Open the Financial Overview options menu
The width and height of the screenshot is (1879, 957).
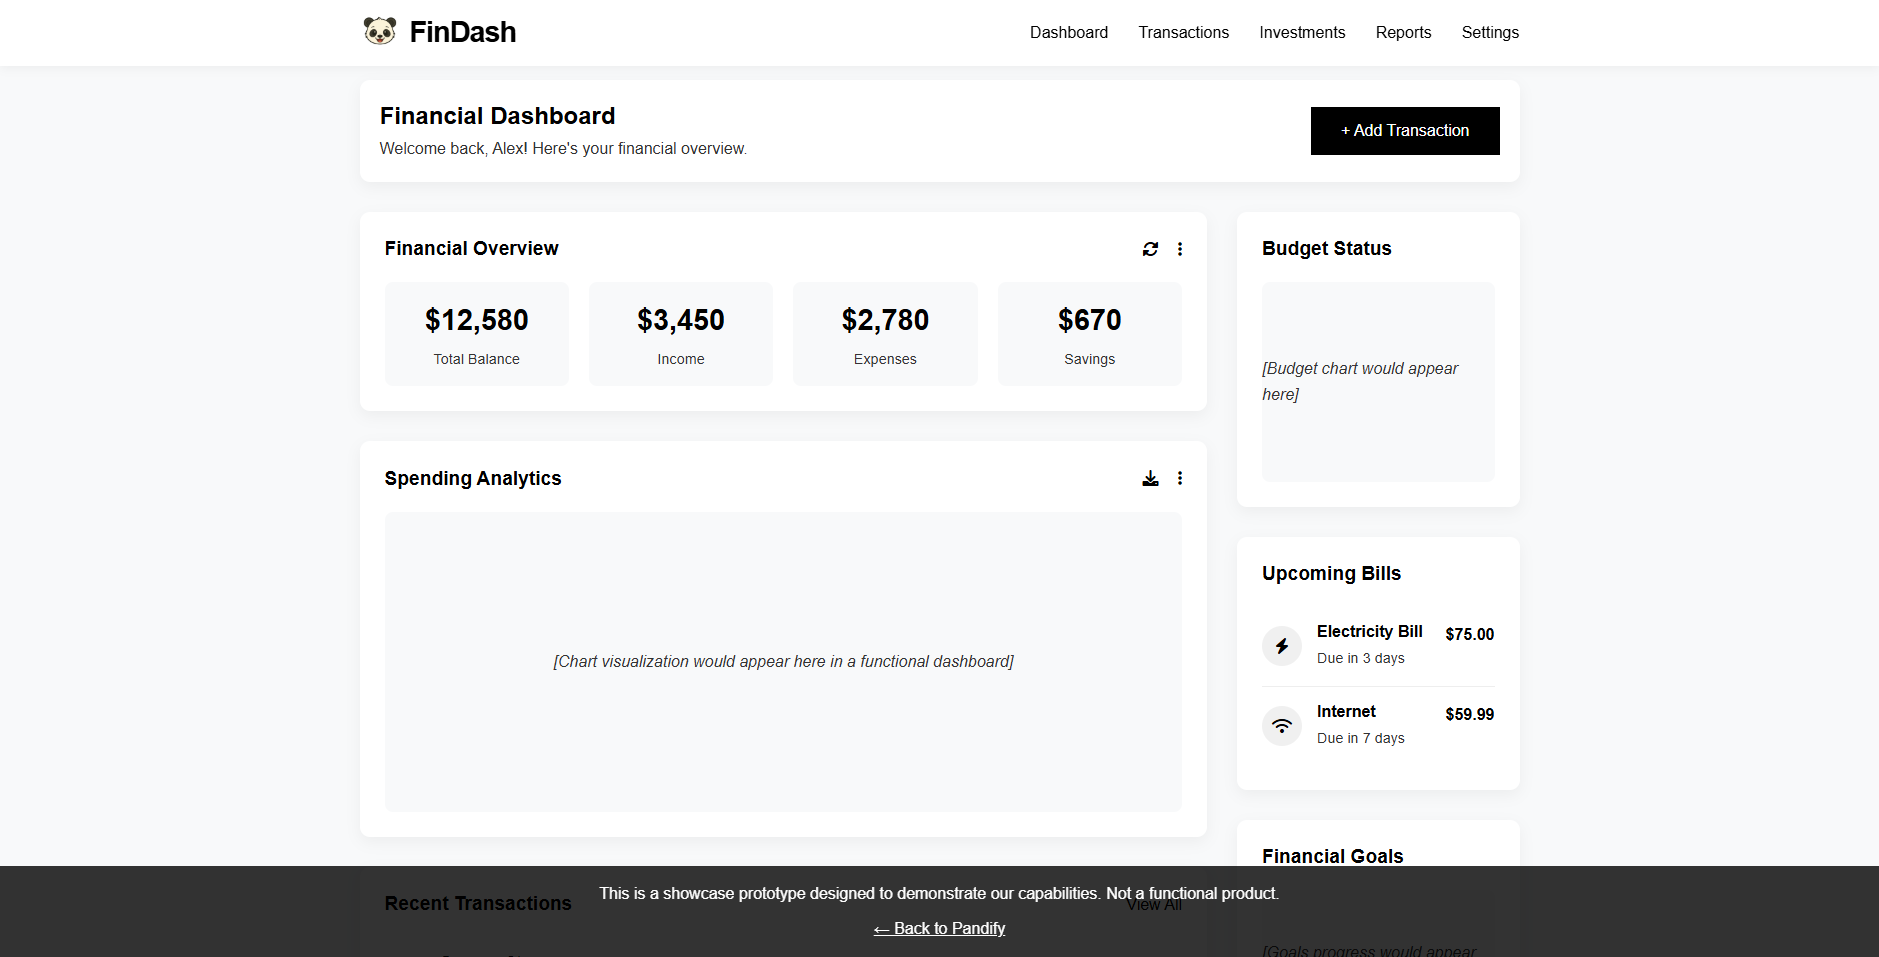point(1180,248)
